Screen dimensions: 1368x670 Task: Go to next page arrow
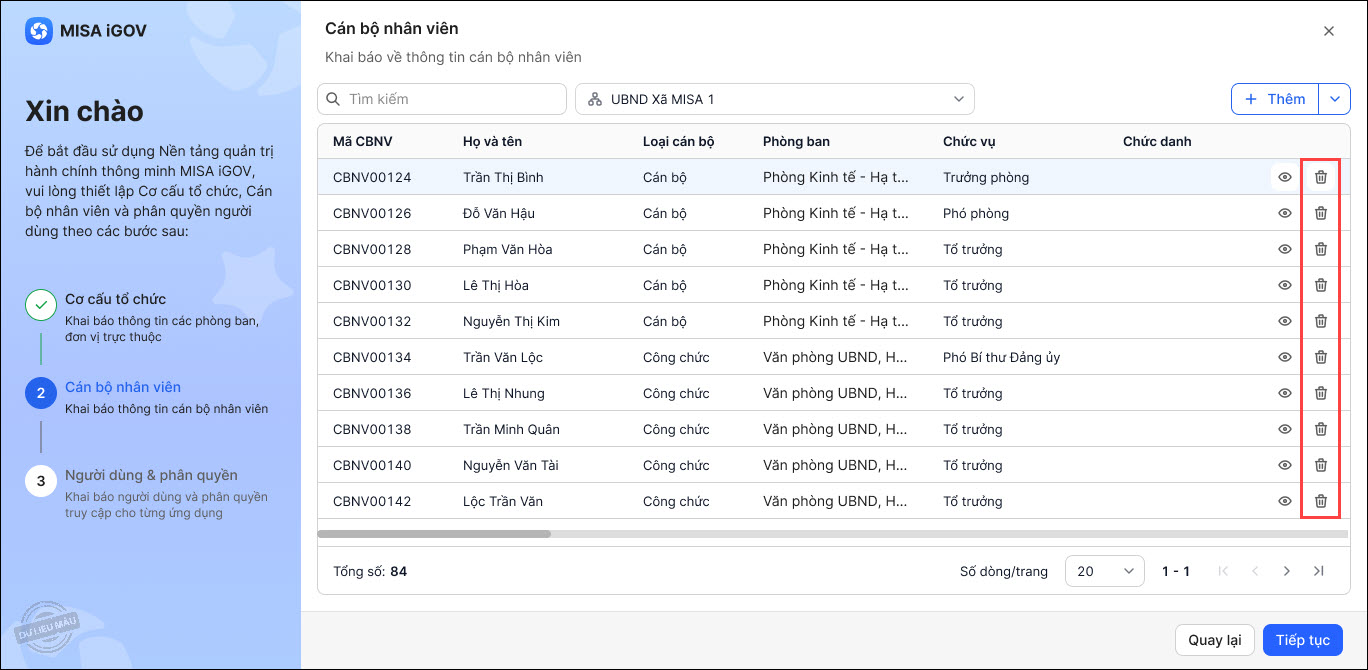[x=1287, y=571]
